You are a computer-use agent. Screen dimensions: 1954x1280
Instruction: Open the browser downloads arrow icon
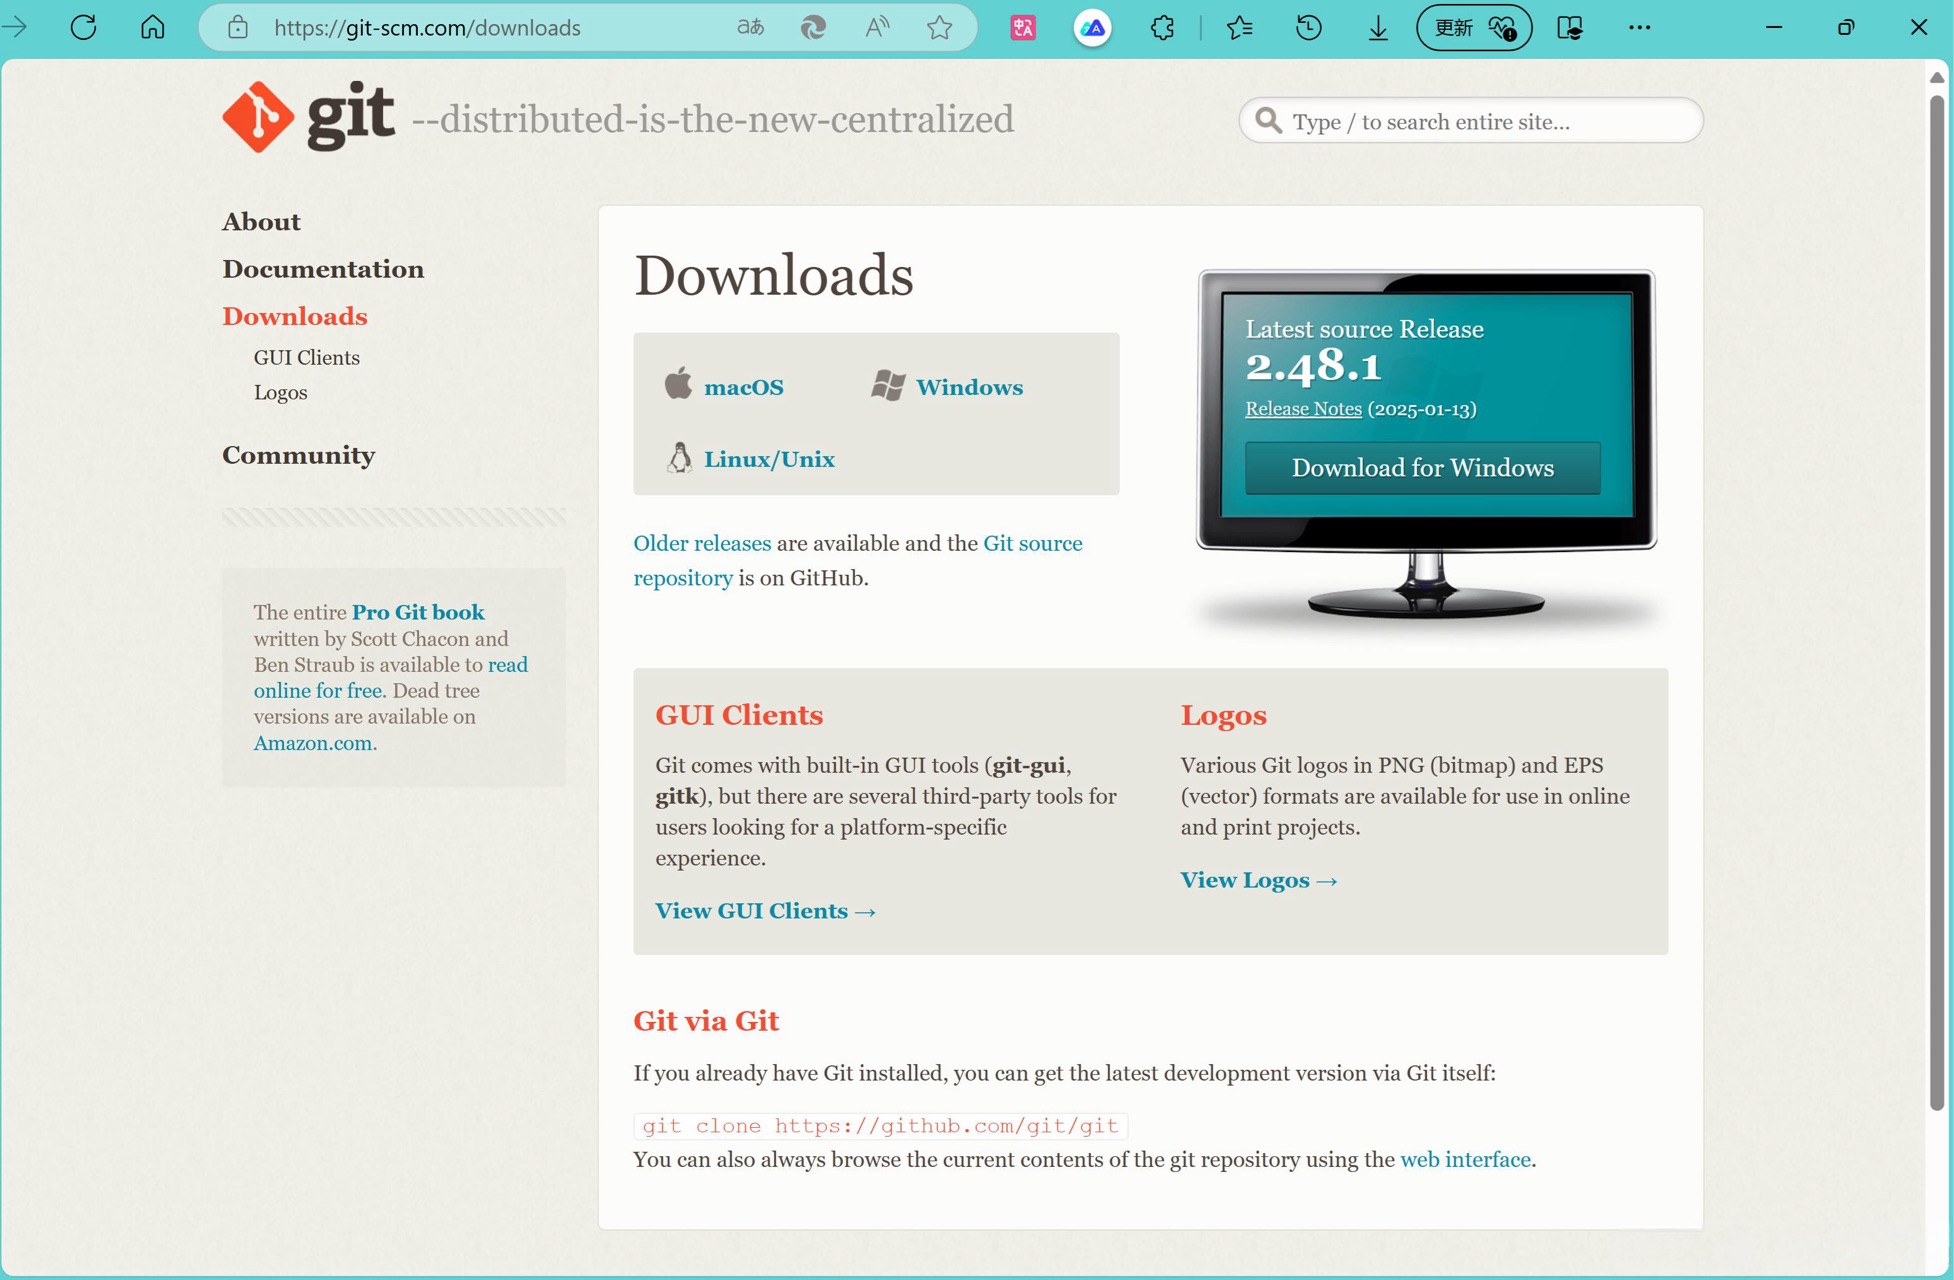tap(1377, 27)
